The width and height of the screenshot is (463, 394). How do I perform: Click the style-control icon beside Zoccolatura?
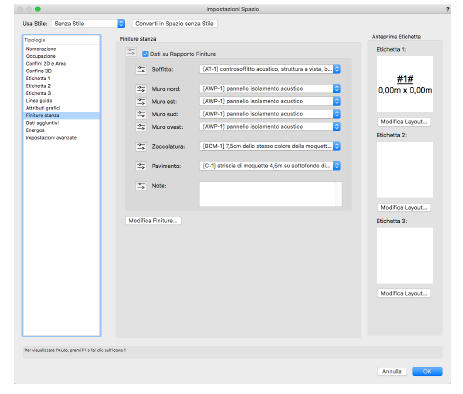coord(141,146)
